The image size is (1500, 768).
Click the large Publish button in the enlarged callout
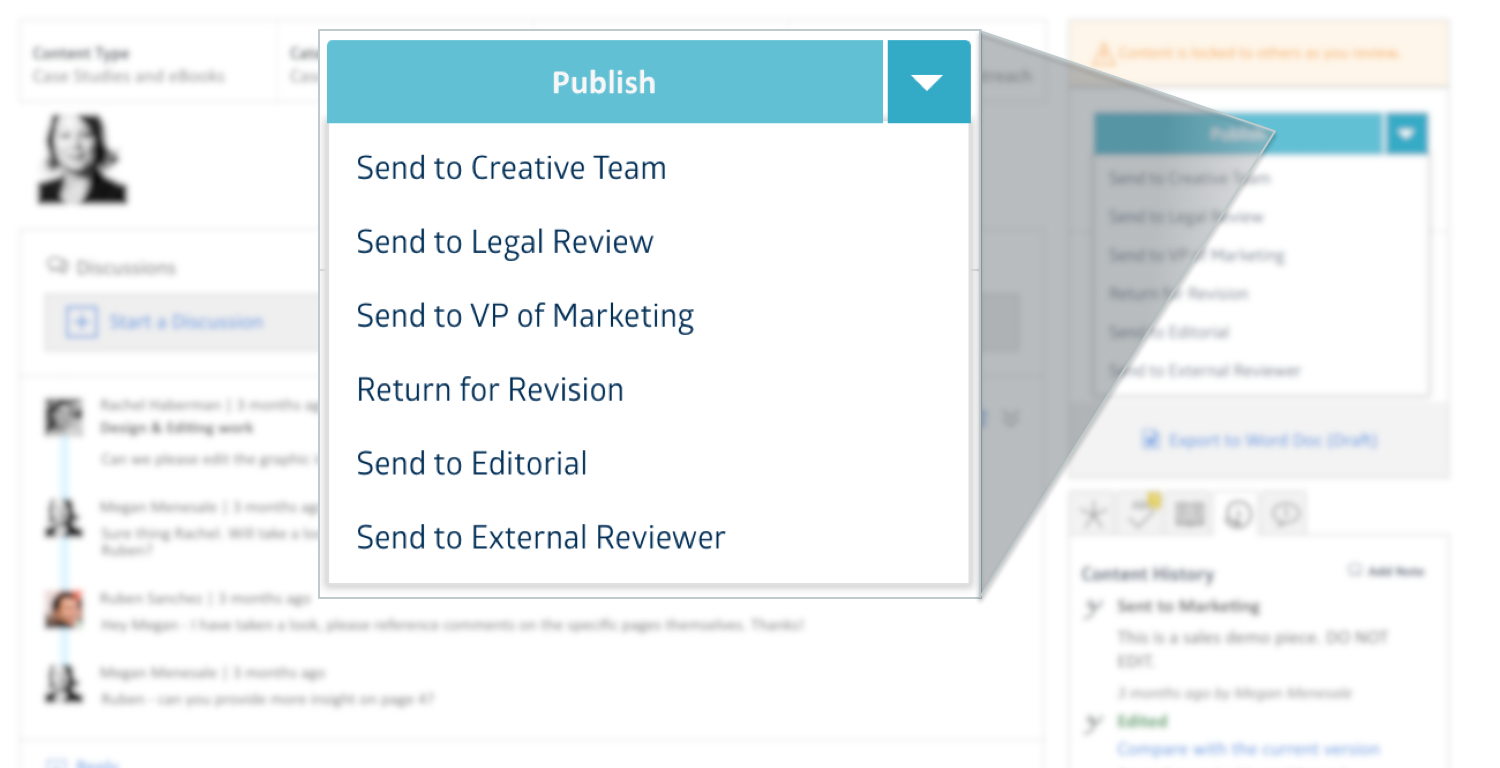click(605, 82)
